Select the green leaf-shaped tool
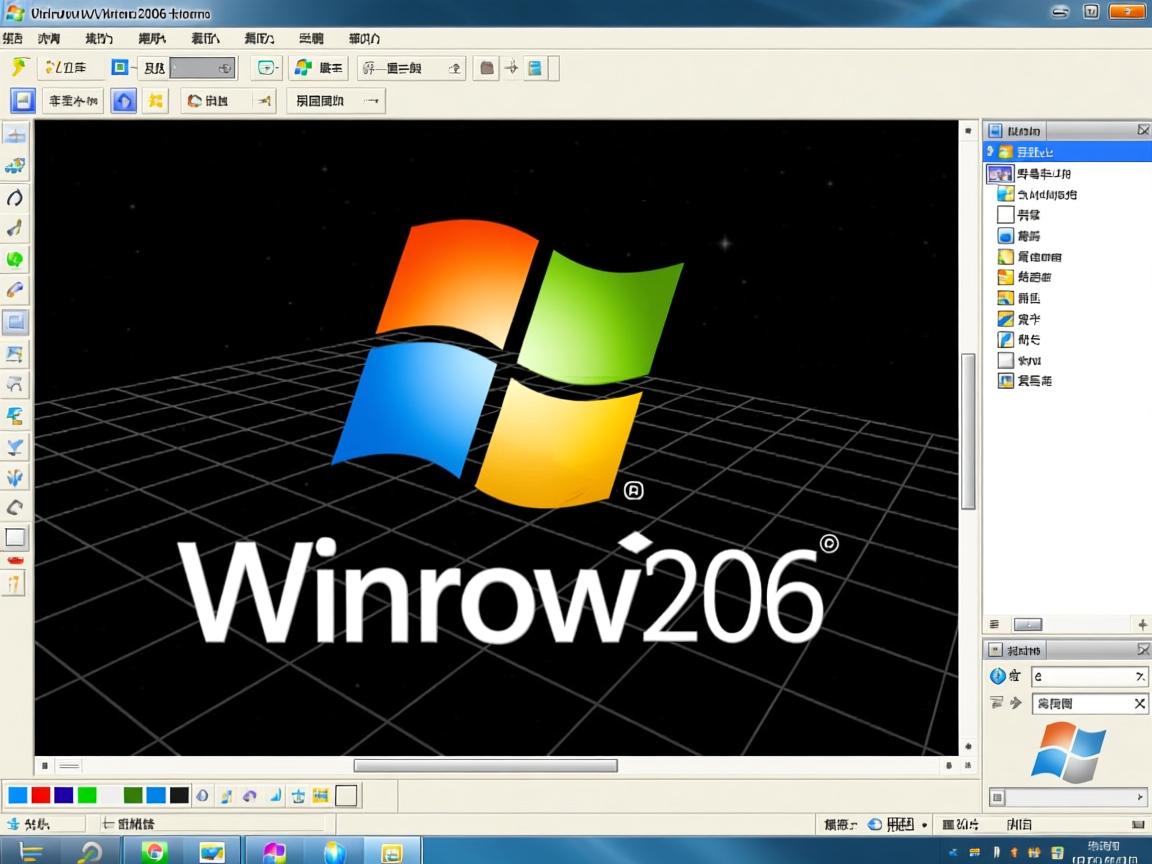This screenshot has height=864, width=1152. coord(14,259)
